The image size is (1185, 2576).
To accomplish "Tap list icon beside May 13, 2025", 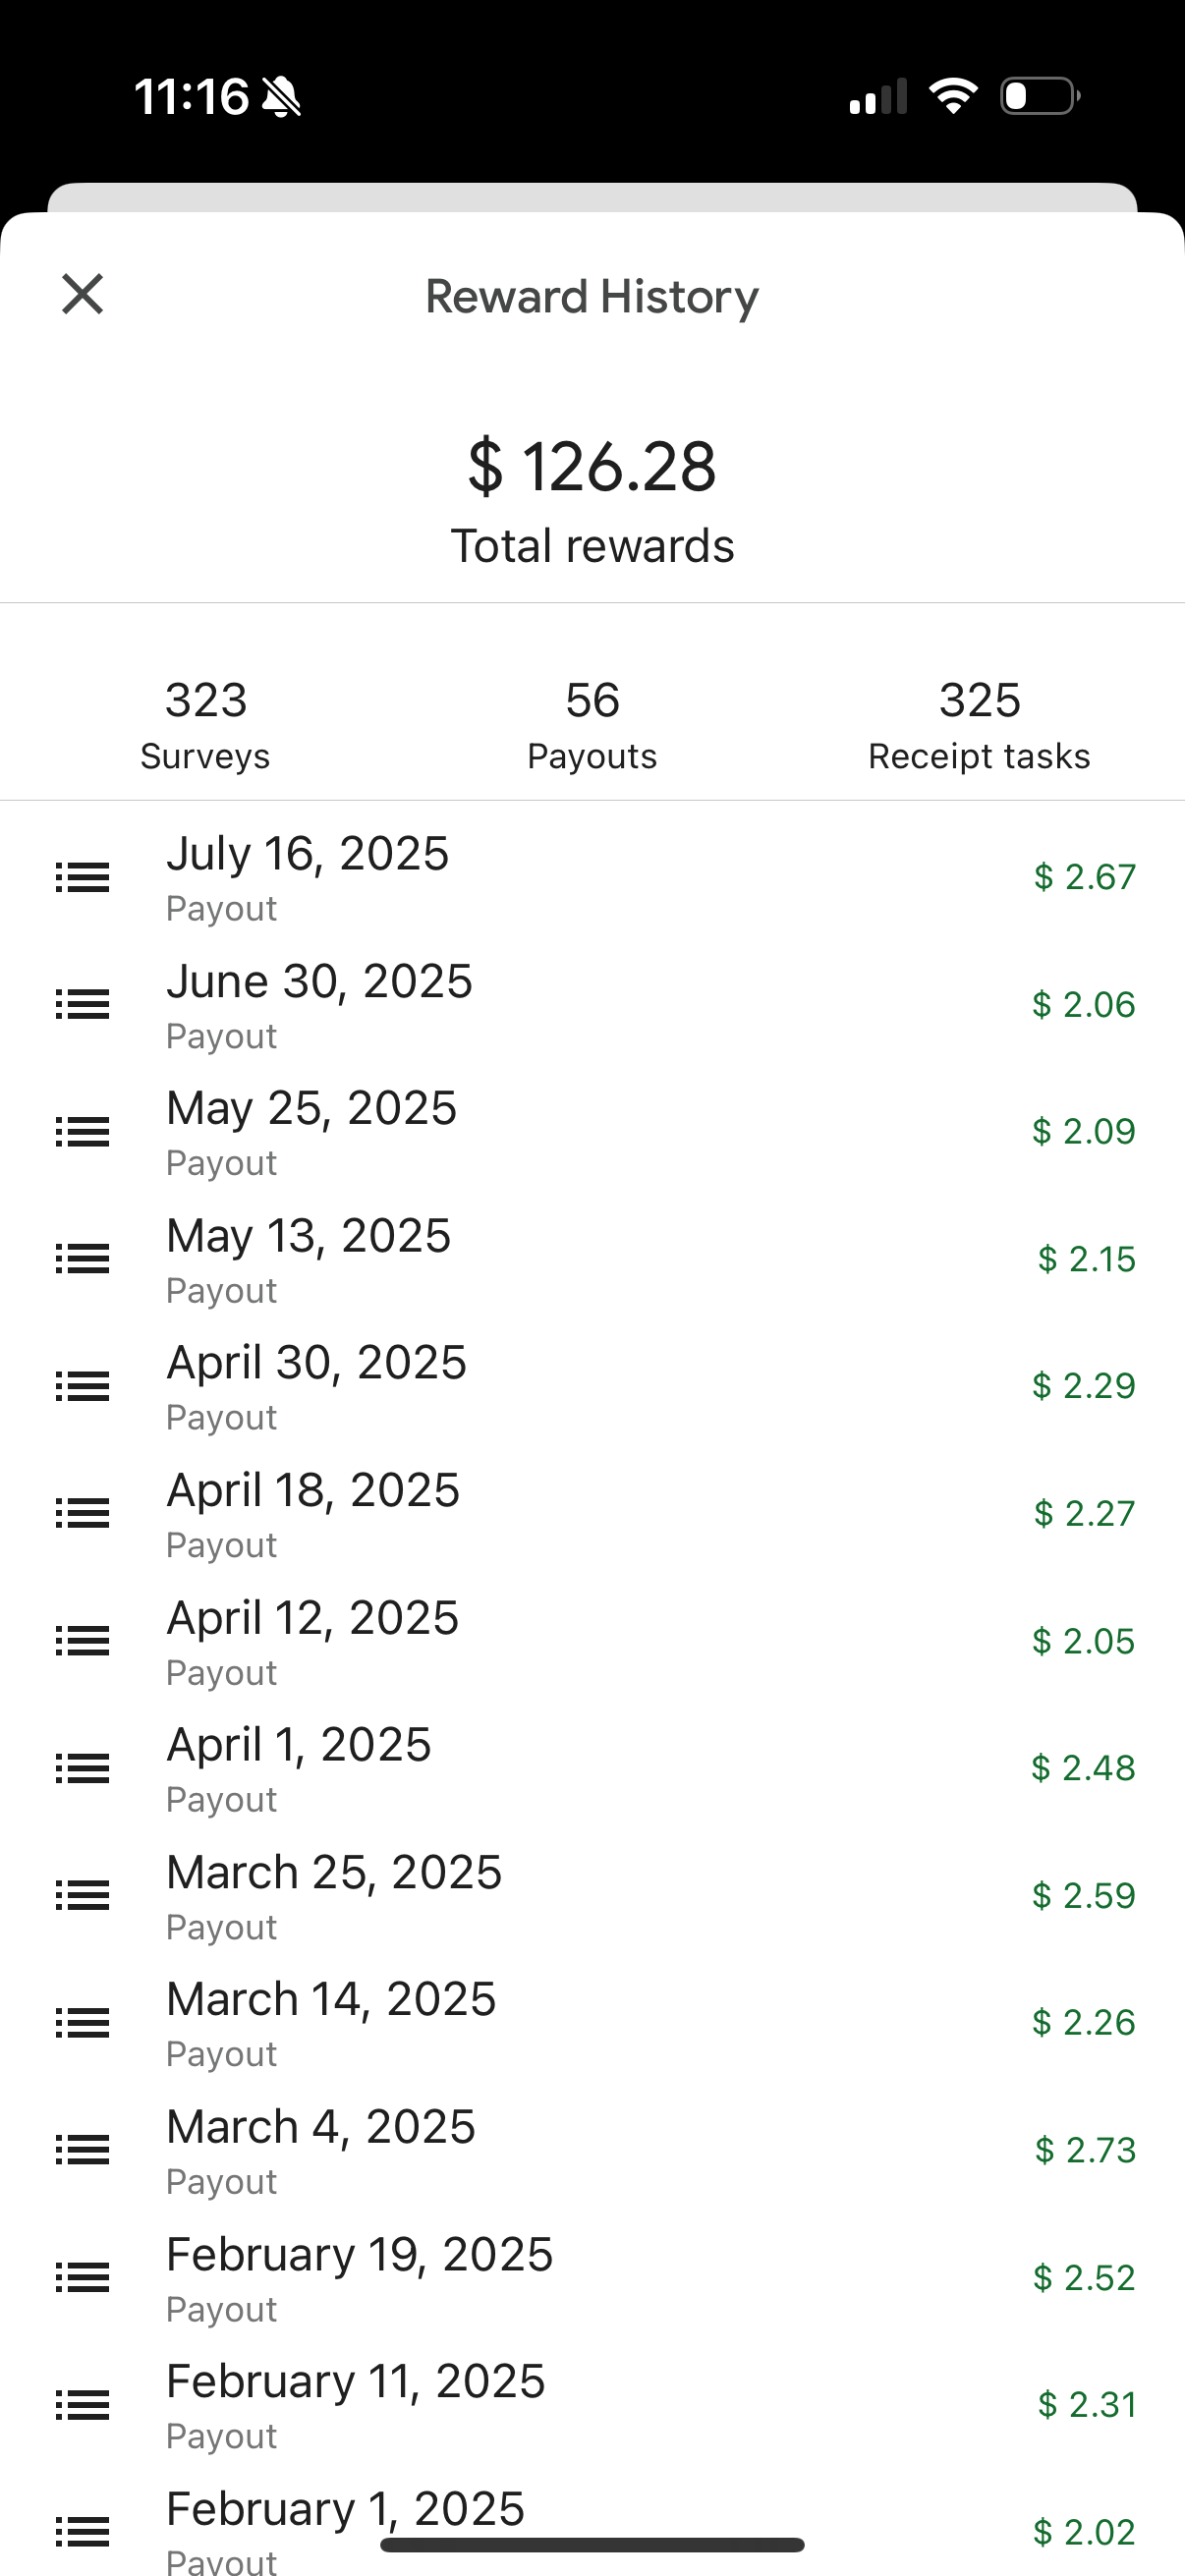I will (x=82, y=1259).
